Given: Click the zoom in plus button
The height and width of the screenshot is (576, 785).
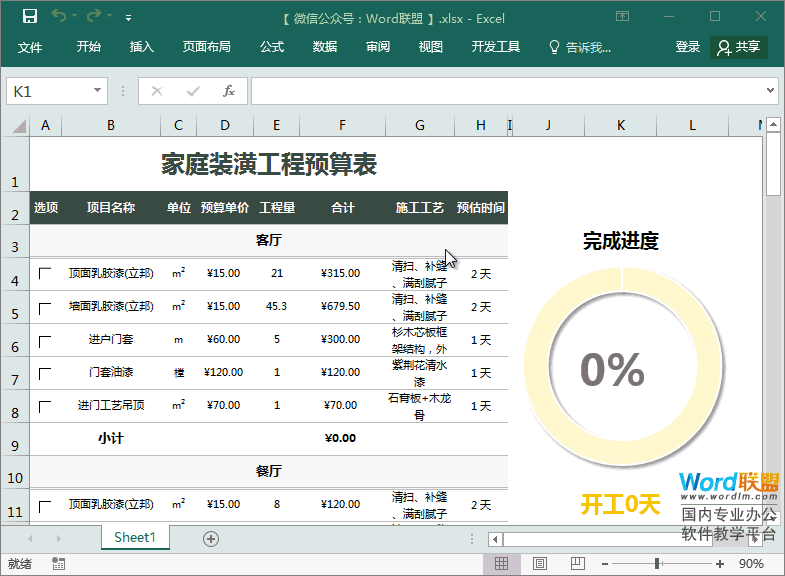Looking at the screenshot, I should click(x=720, y=564).
